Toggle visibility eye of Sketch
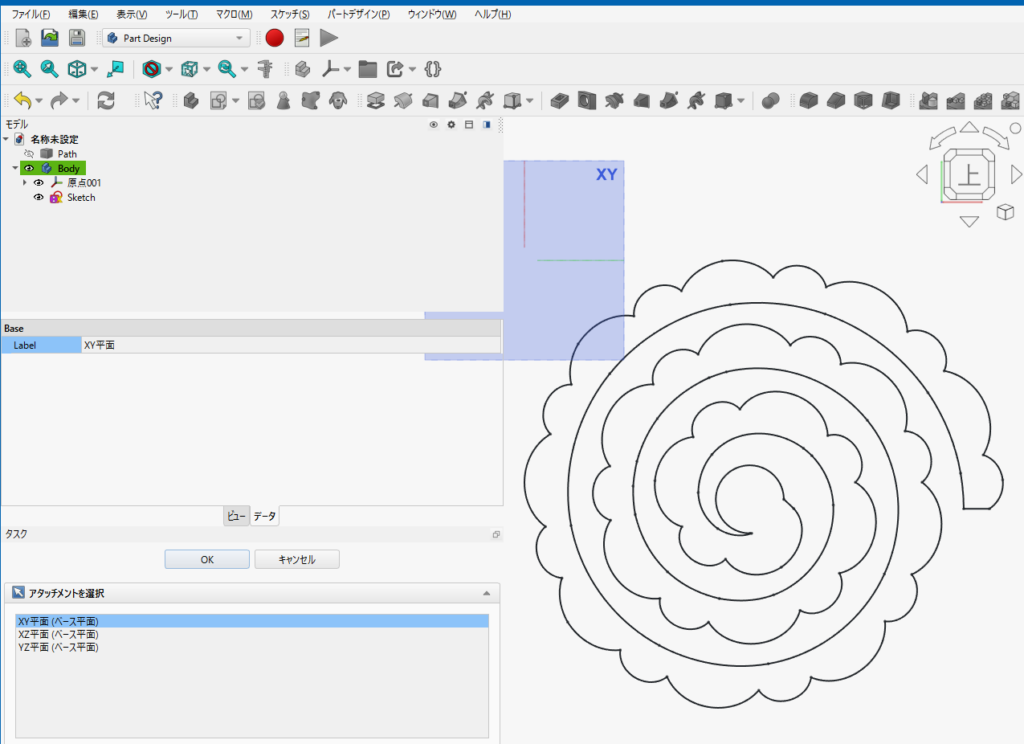This screenshot has height=744, width=1024. pyautogui.click(x=39, y=197)
